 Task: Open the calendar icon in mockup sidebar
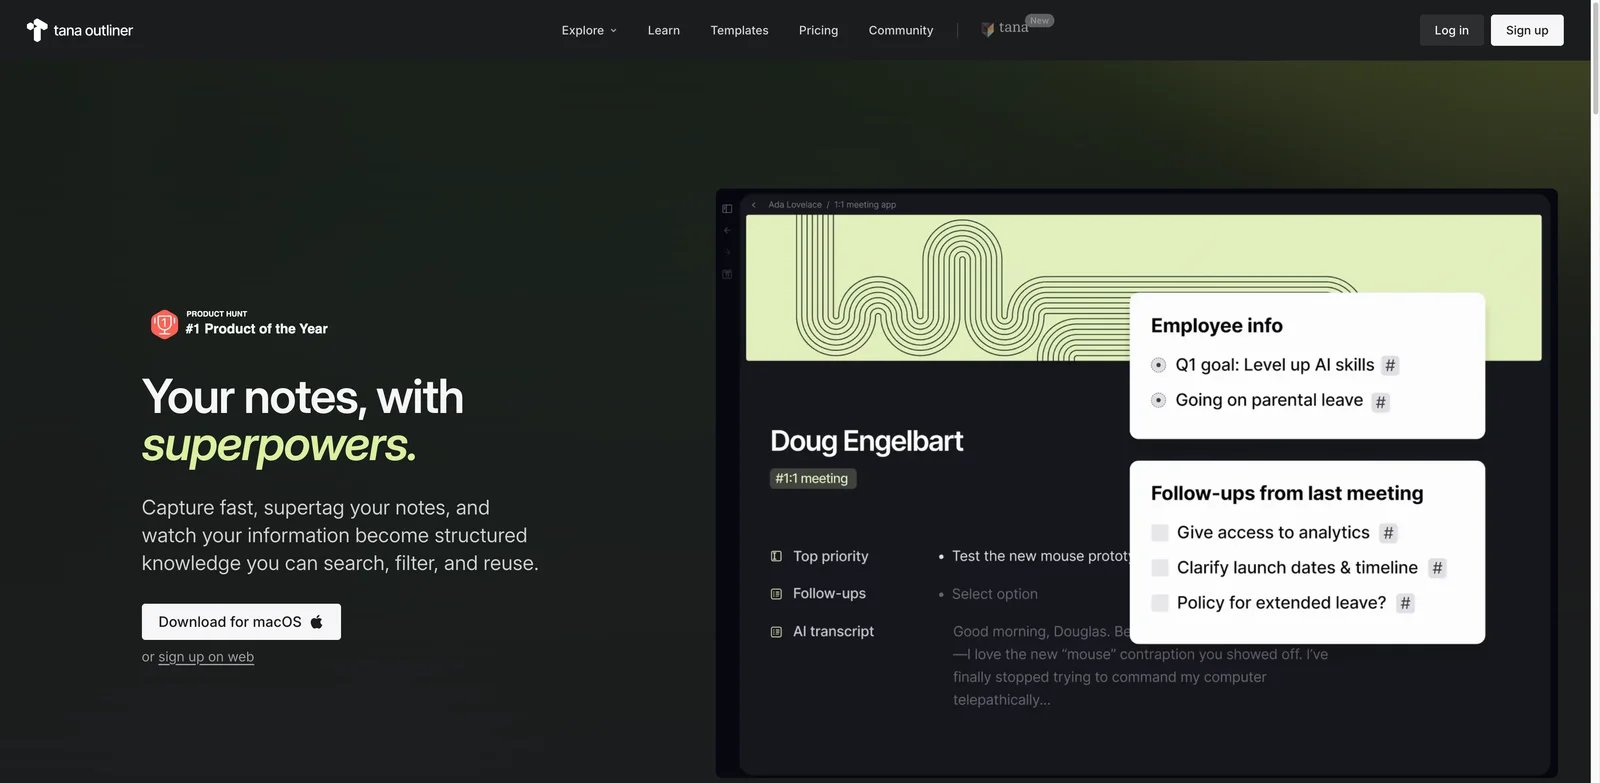pos(727,274)
